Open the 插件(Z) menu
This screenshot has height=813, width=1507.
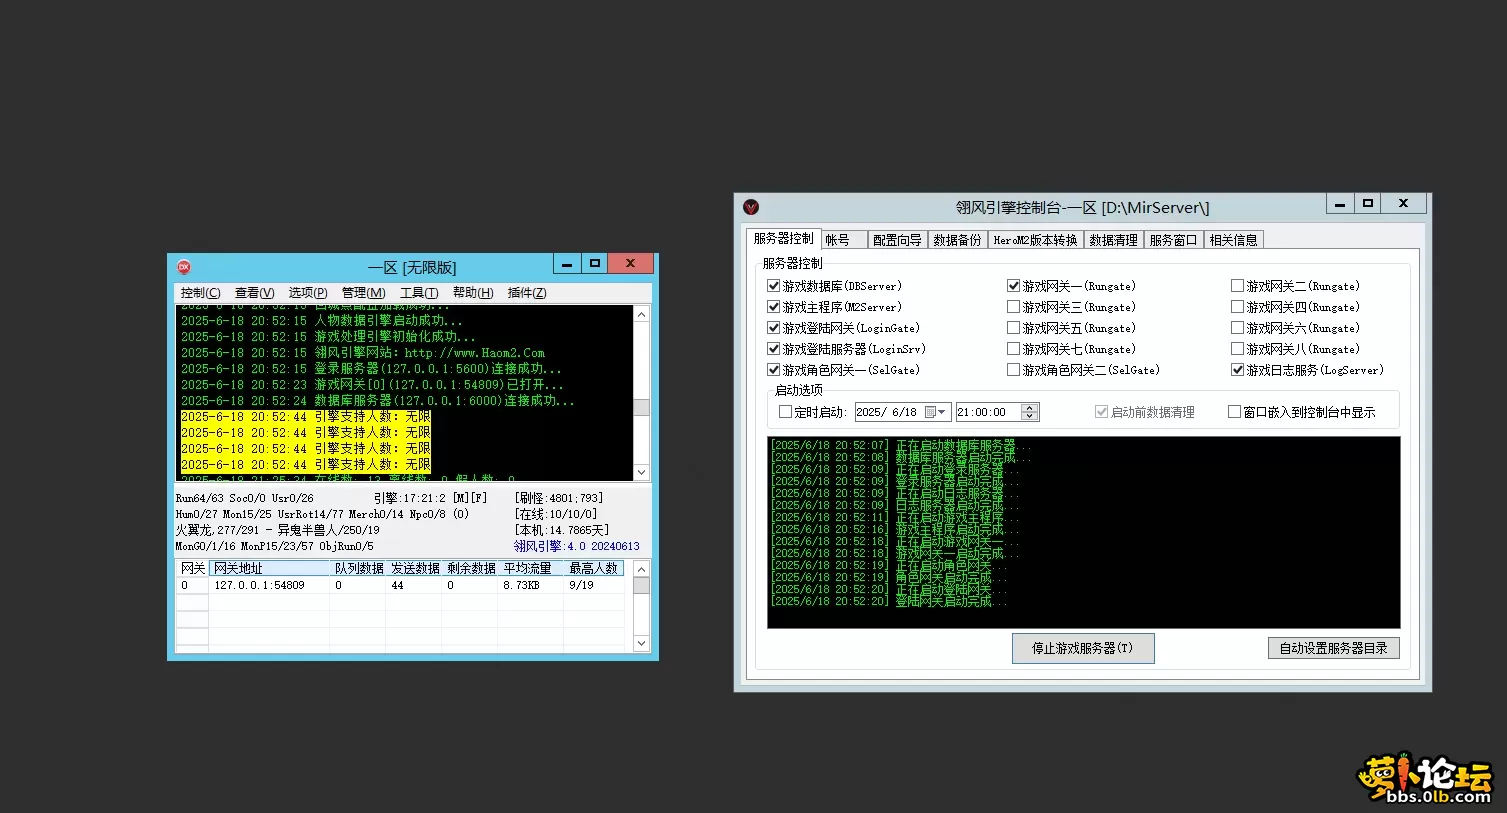click(527, 293)
